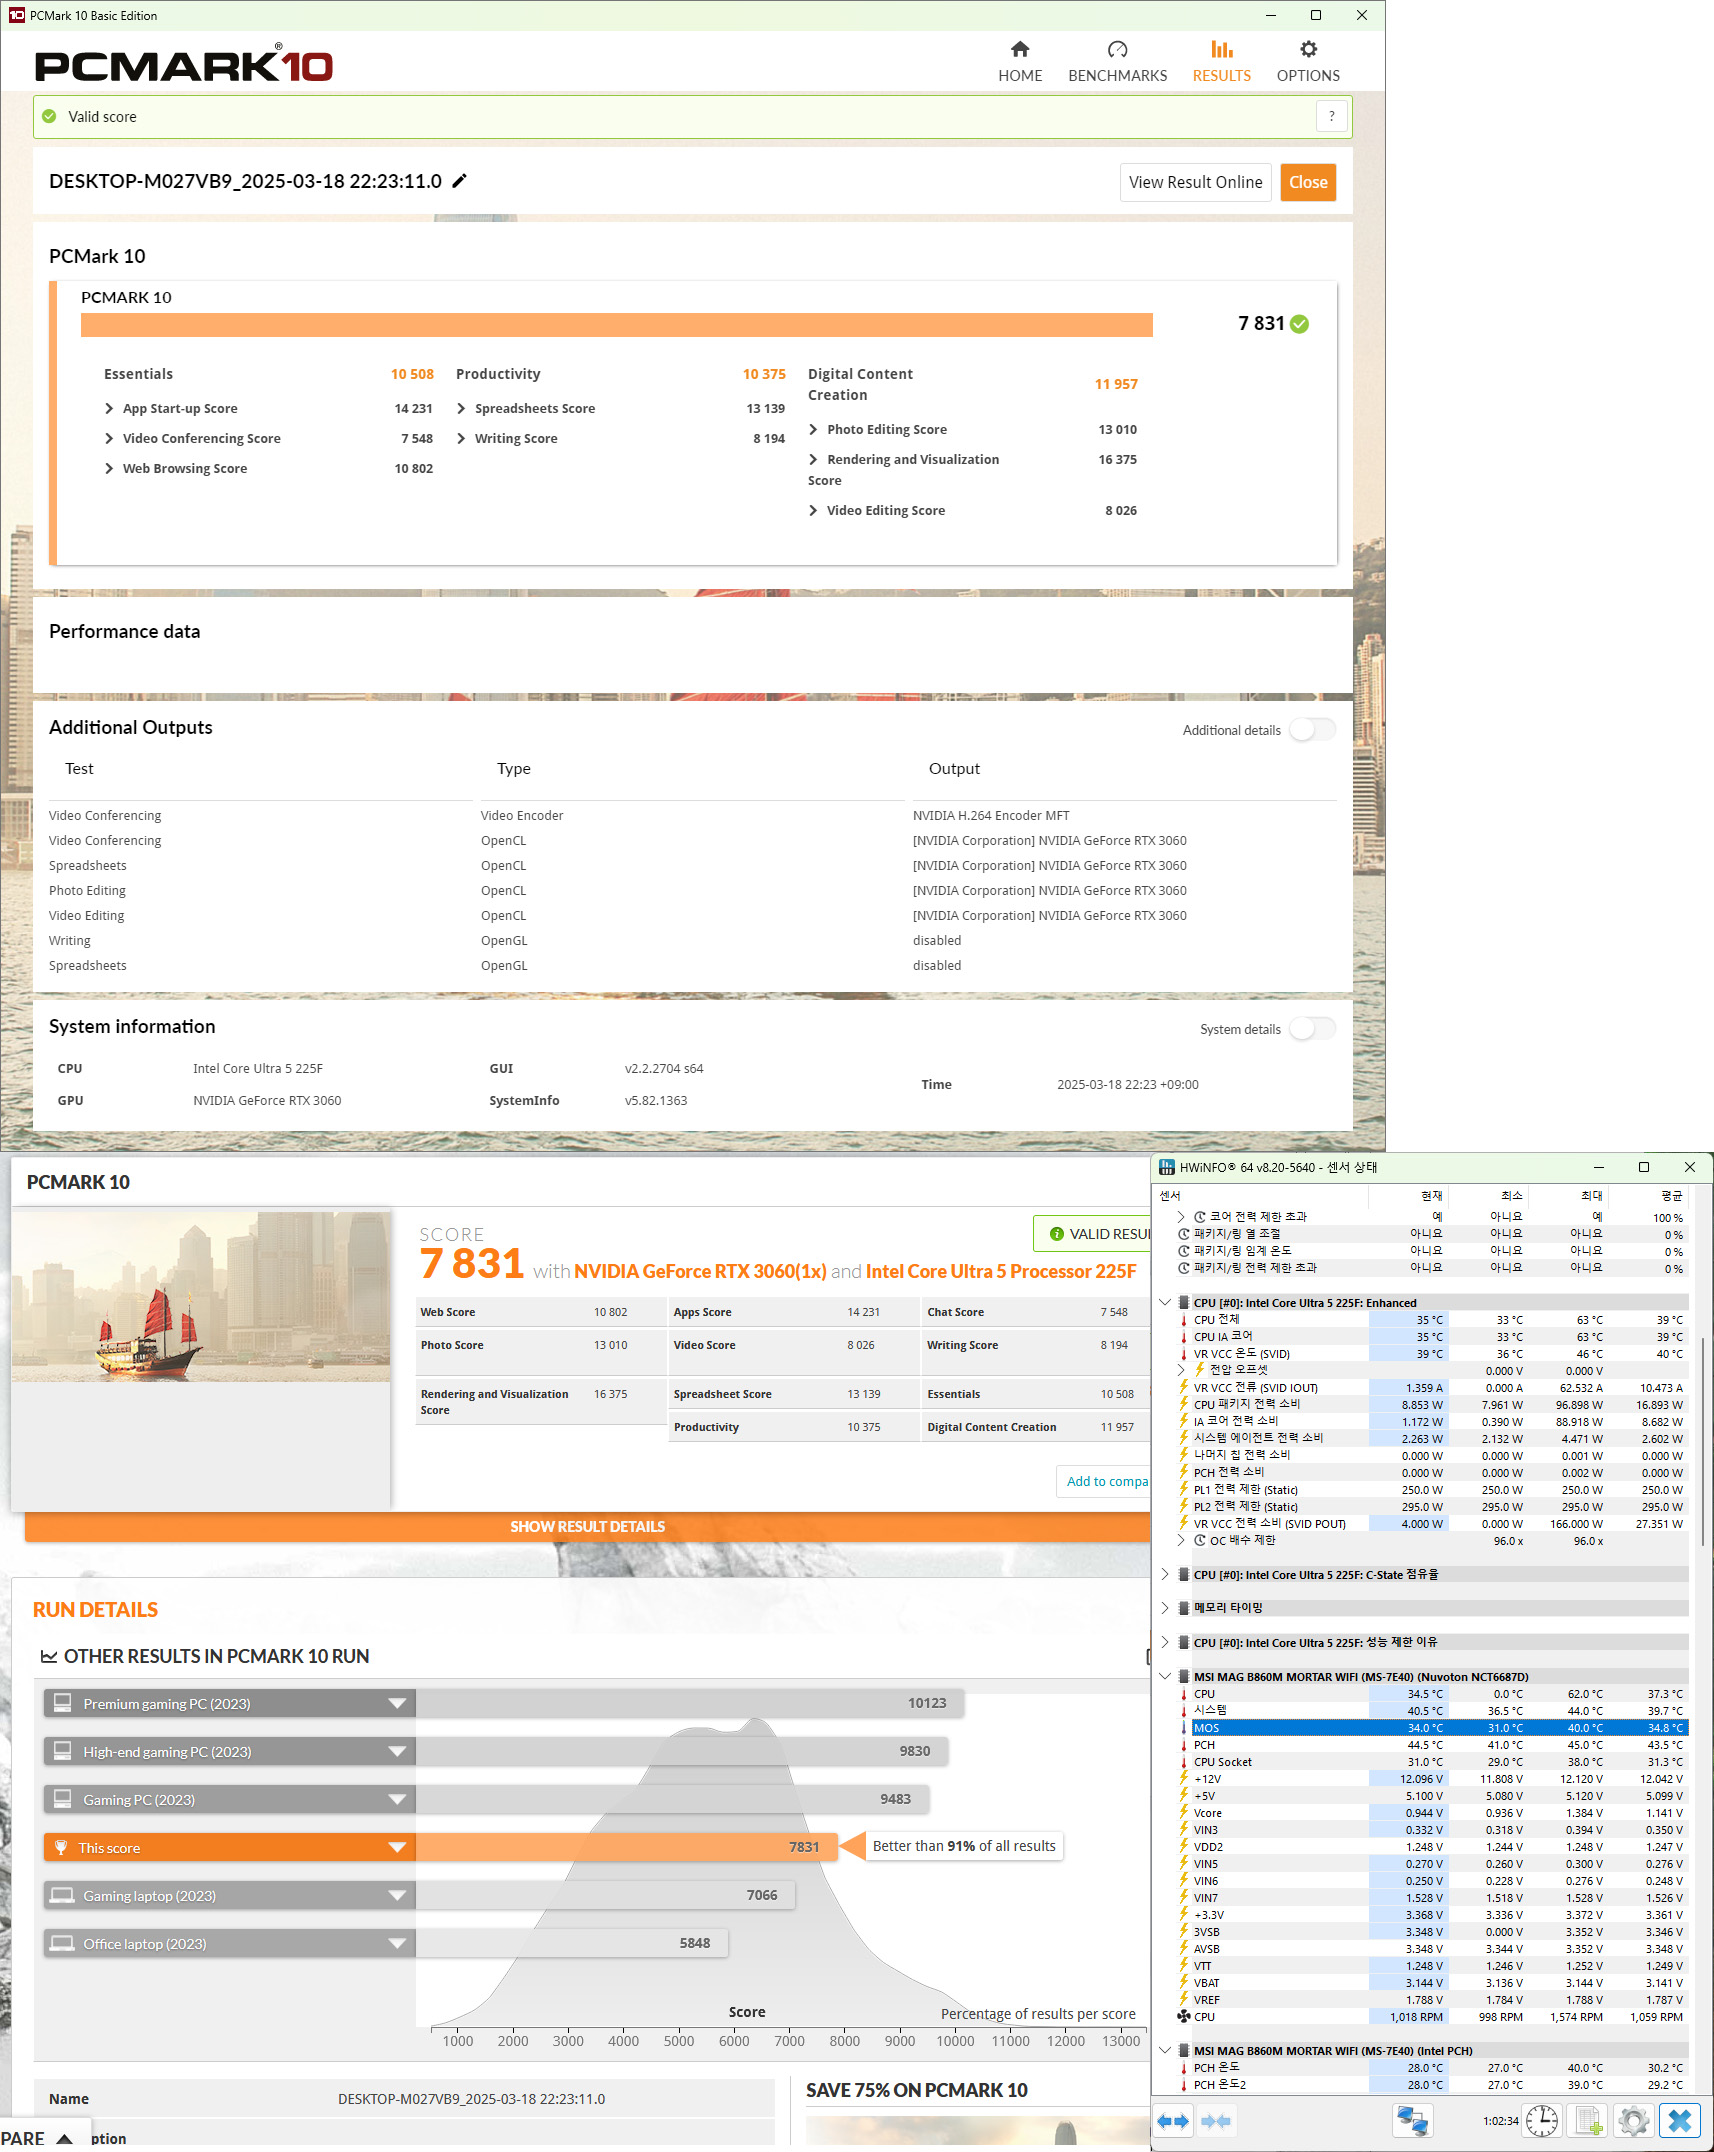Click the trophy icon on This score
The height and width of the screenshot is (2152, 1714).
pos(61,1848)
